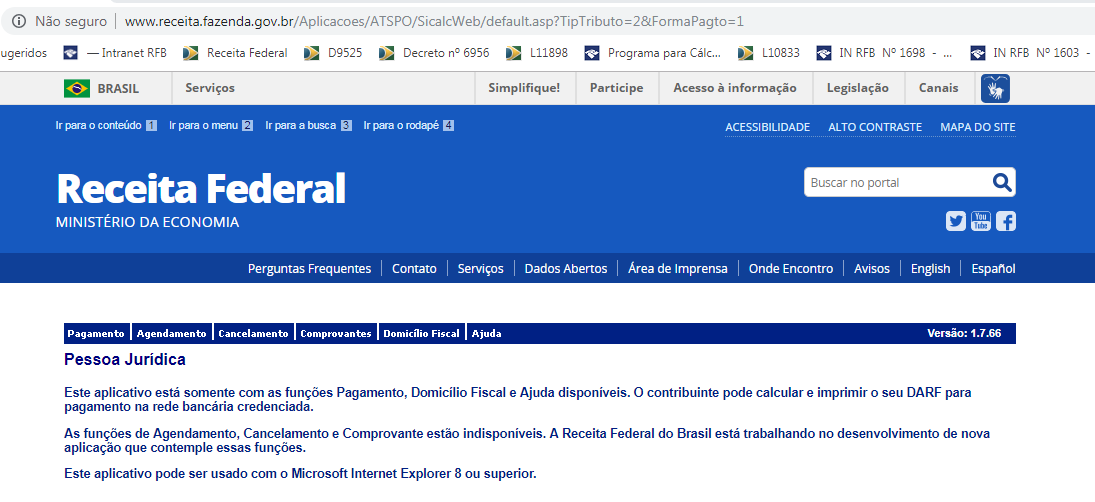Image resolution: width=1095 pixels, height=502 pixels.
Task: Switch the site language to English
Action: tap(930, 269)
